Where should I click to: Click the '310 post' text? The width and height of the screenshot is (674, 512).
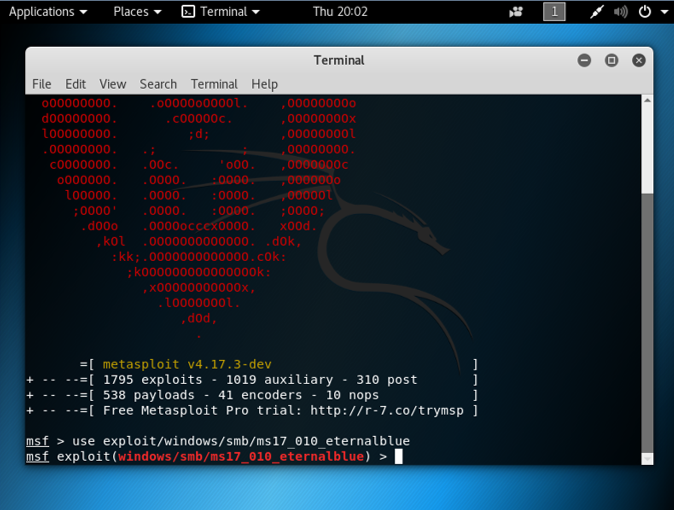click(x=387, y=380)
